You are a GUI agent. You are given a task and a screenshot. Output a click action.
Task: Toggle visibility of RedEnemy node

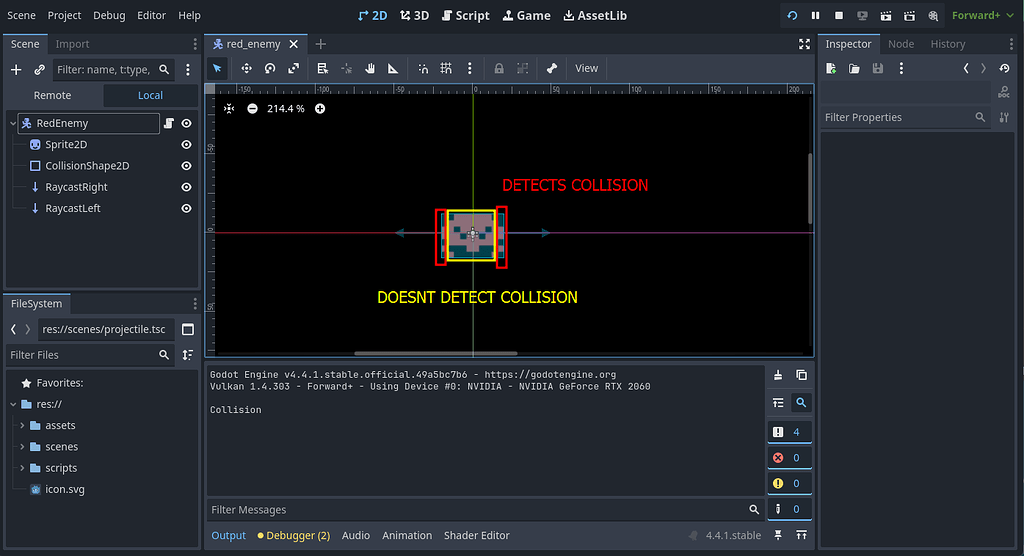point(186,123)
